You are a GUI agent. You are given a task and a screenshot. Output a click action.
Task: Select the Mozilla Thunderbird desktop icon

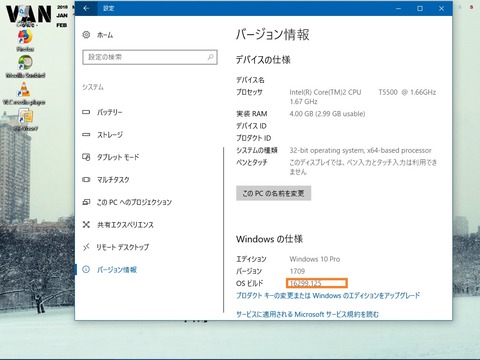point(25,66)
